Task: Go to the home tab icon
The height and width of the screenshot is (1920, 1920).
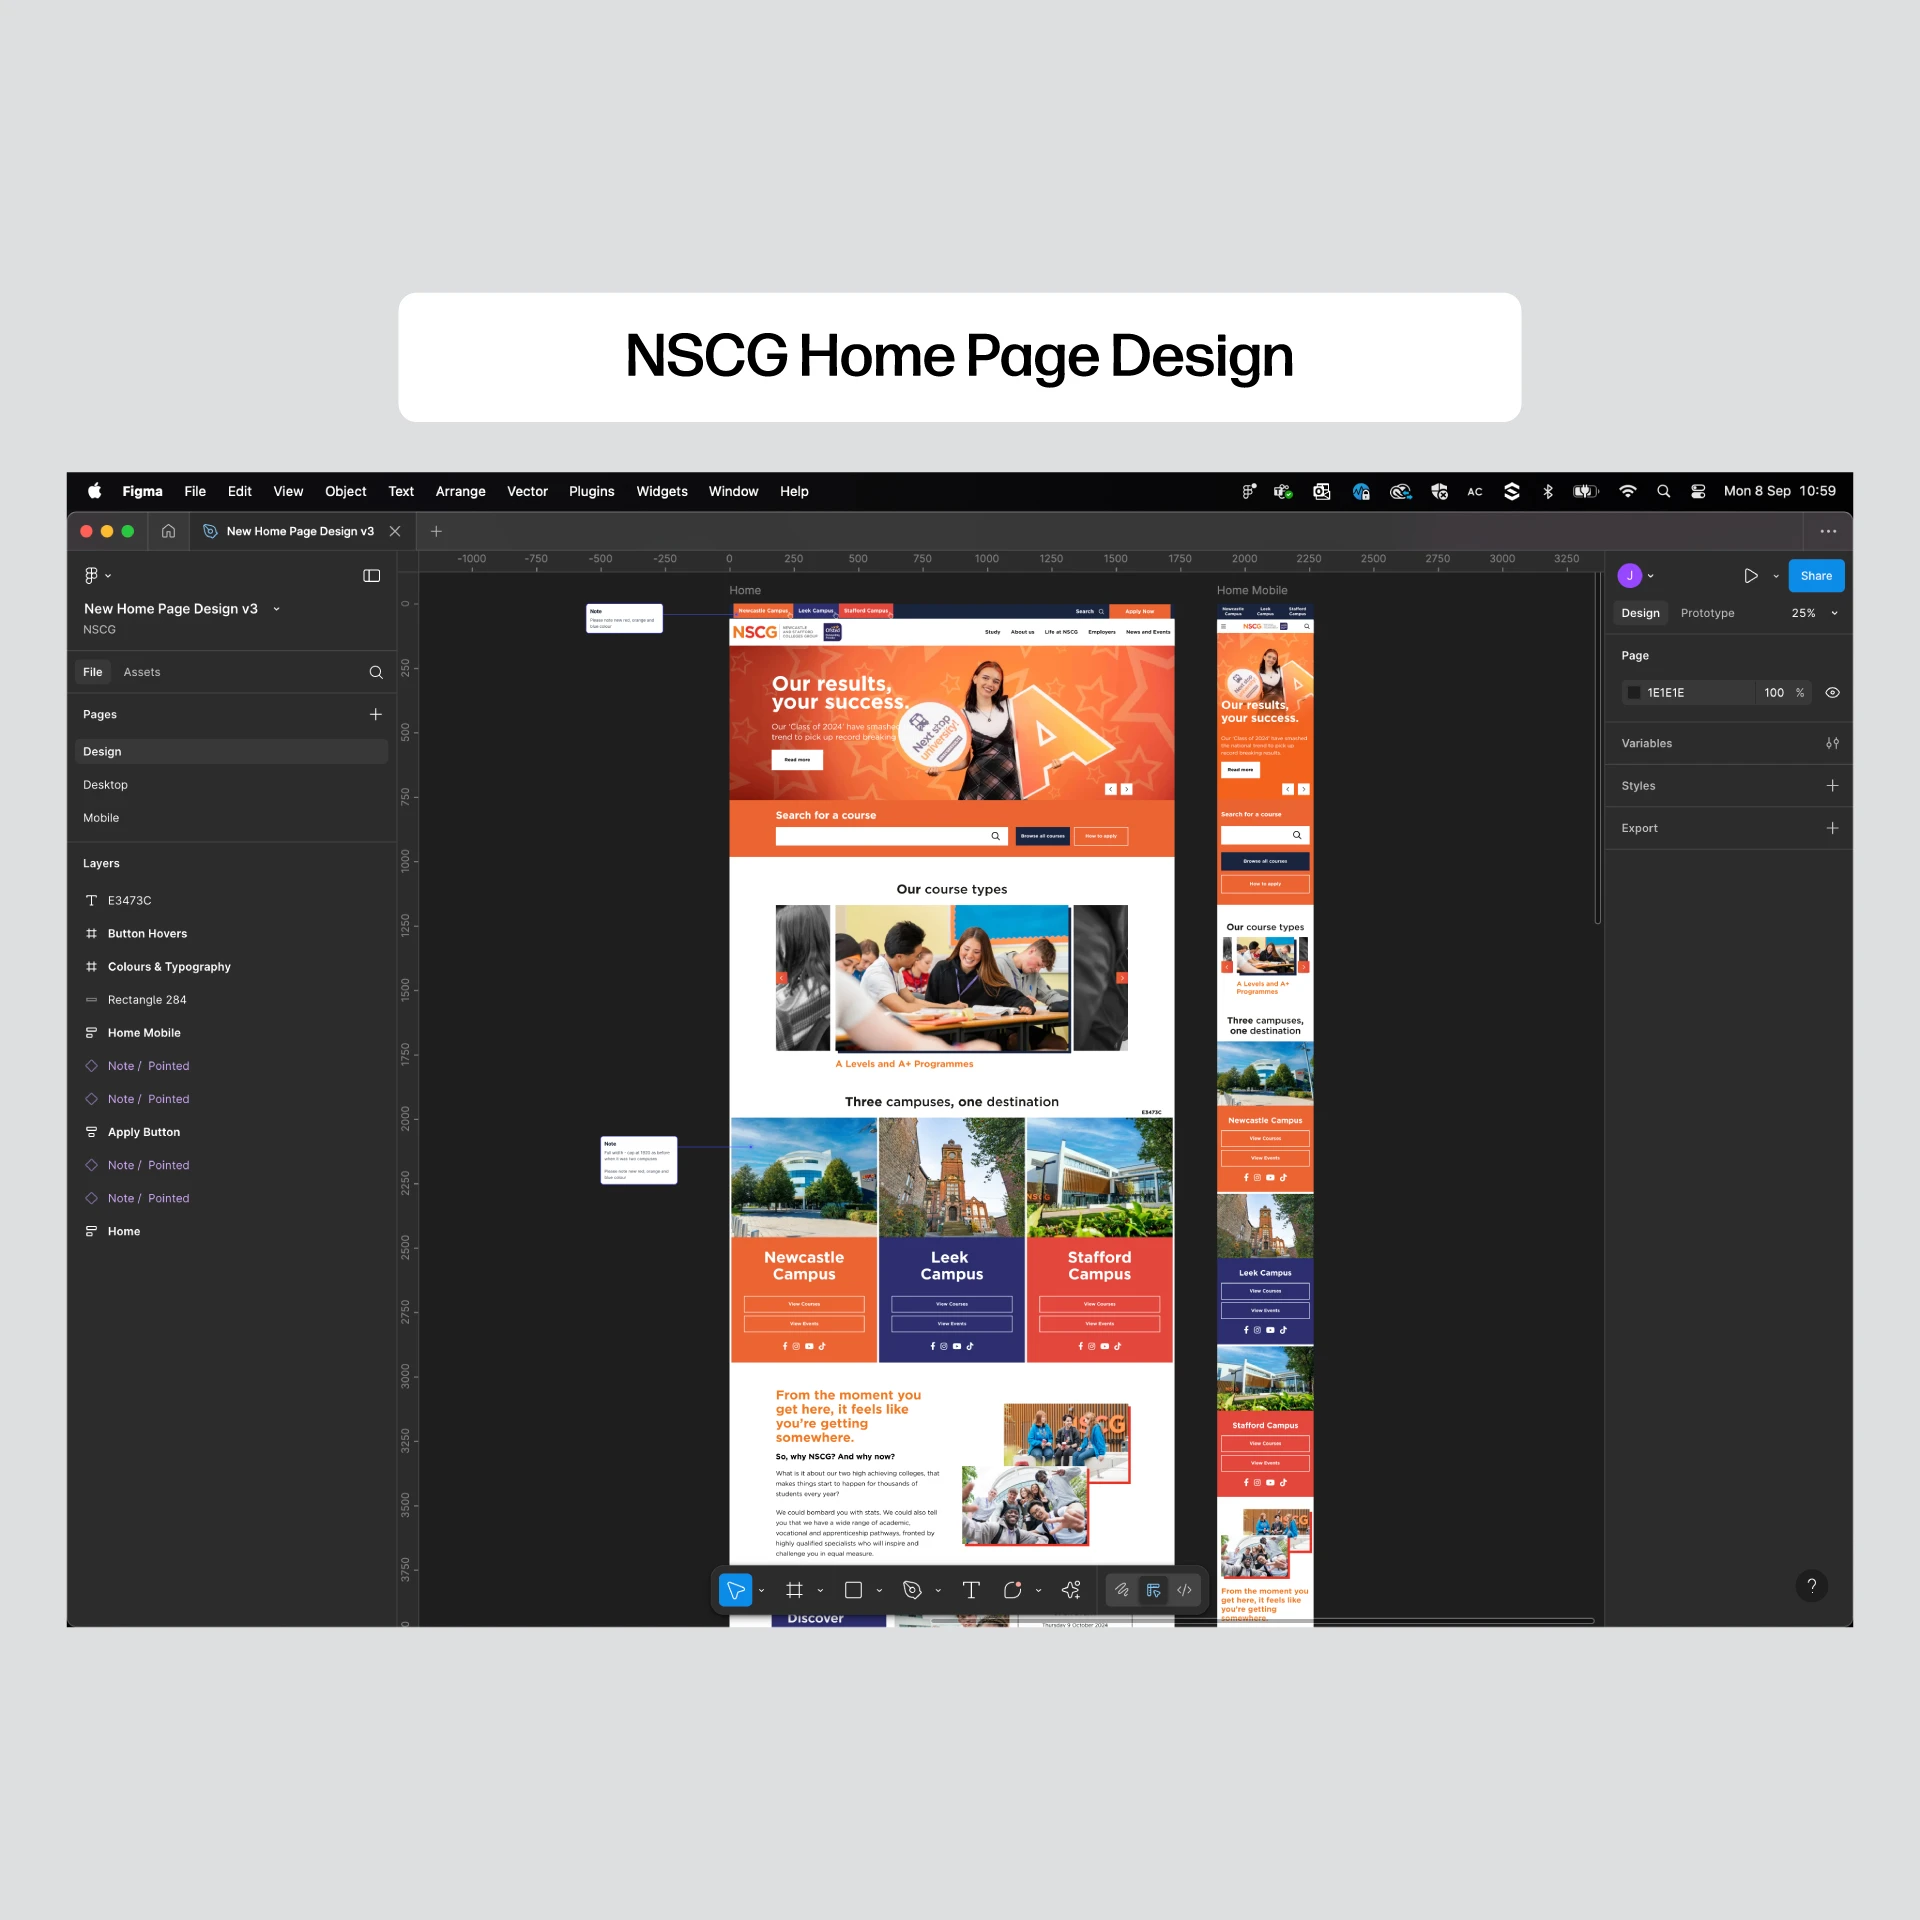Action: pyautogui.click(x=168, y=531)
